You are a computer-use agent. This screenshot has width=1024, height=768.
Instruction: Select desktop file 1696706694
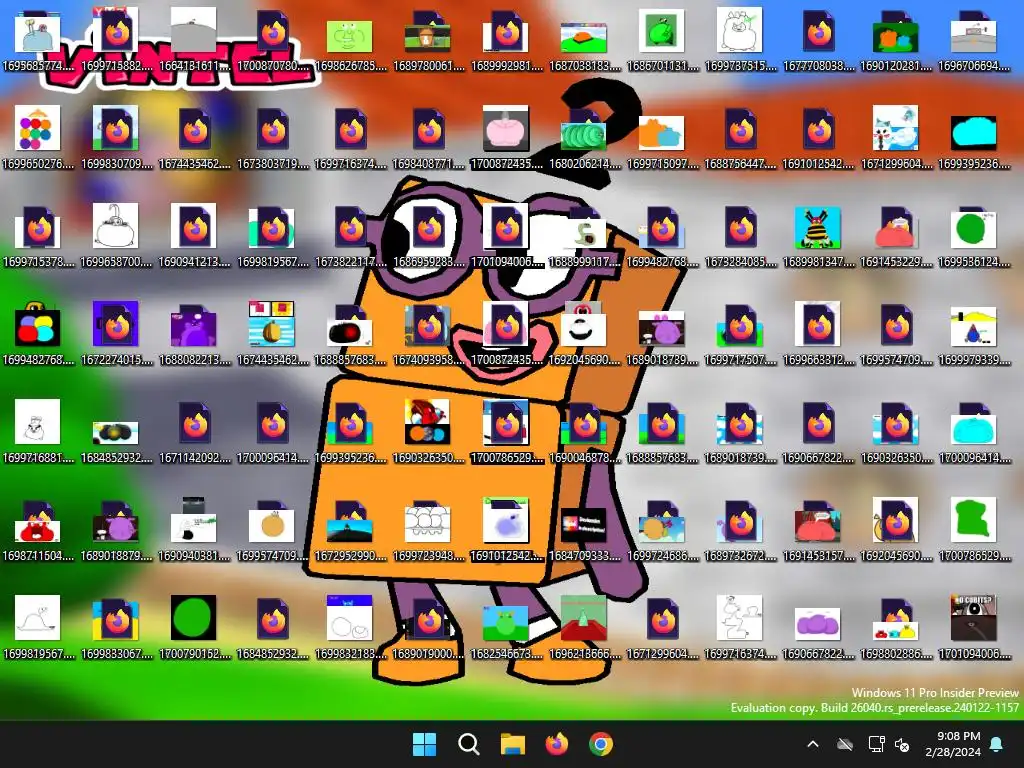(974, 40)
